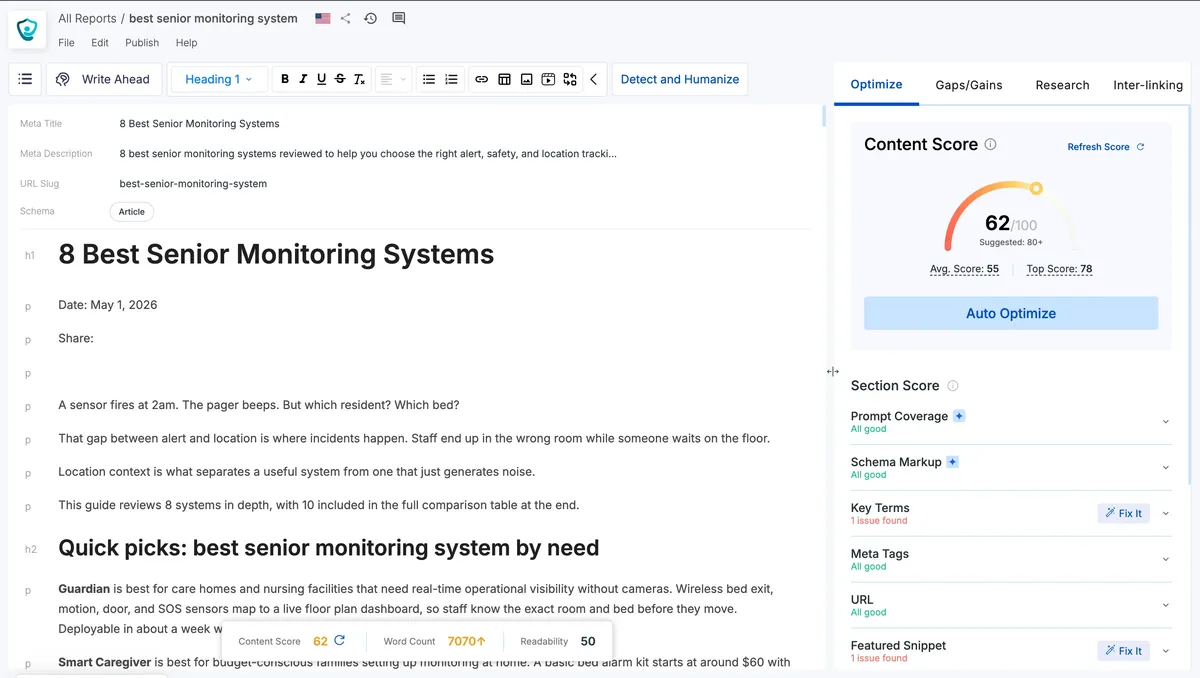Click sparkle badge beside Prompt Coverage
This screenshot has height=678, width=1200.
coord(959,416)
